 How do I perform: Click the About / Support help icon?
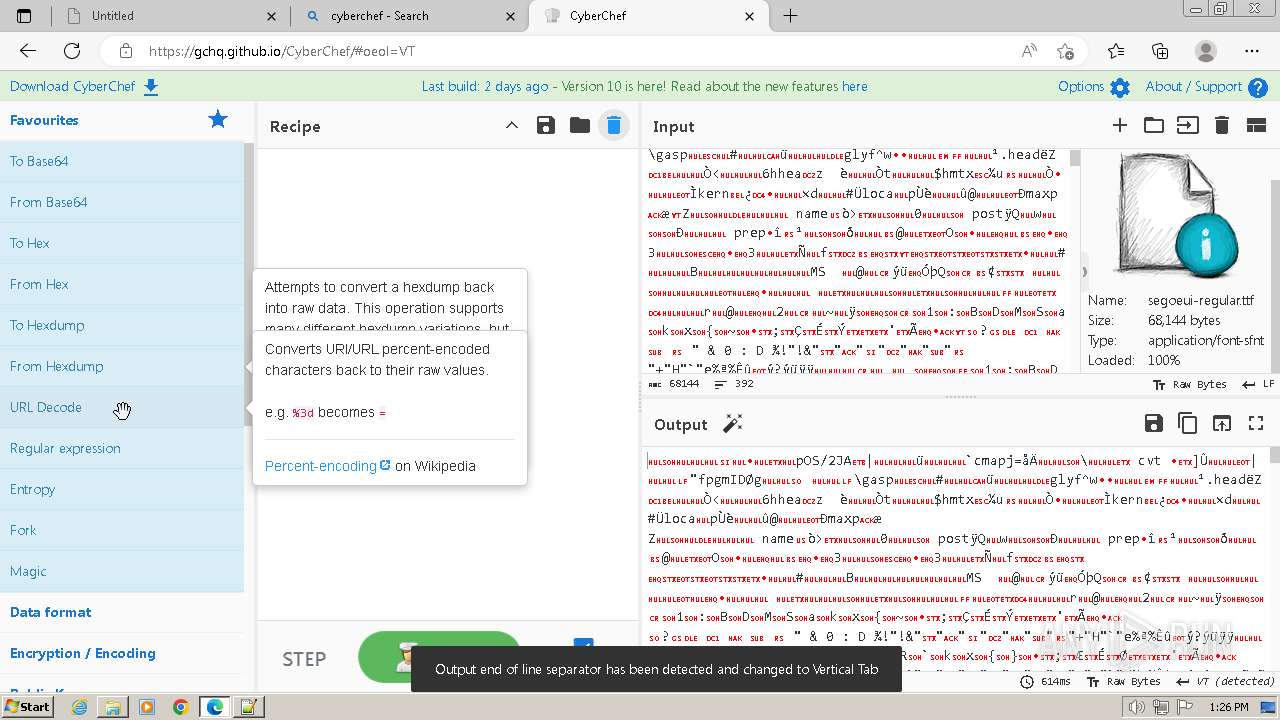pyautogui.click(x=1258, y=87)
